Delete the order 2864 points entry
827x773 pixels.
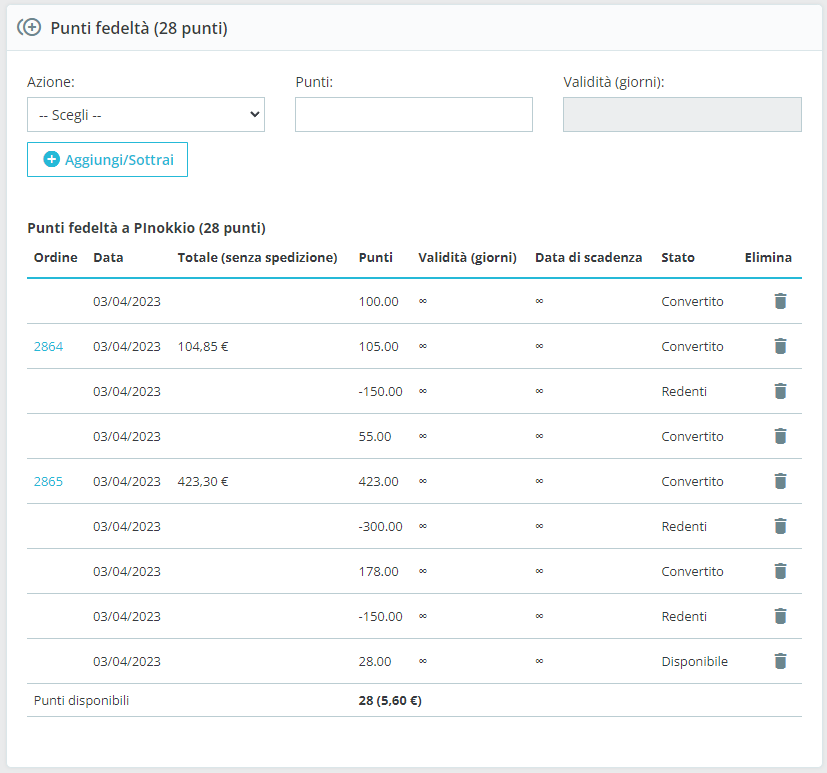[x=780, y=346]
